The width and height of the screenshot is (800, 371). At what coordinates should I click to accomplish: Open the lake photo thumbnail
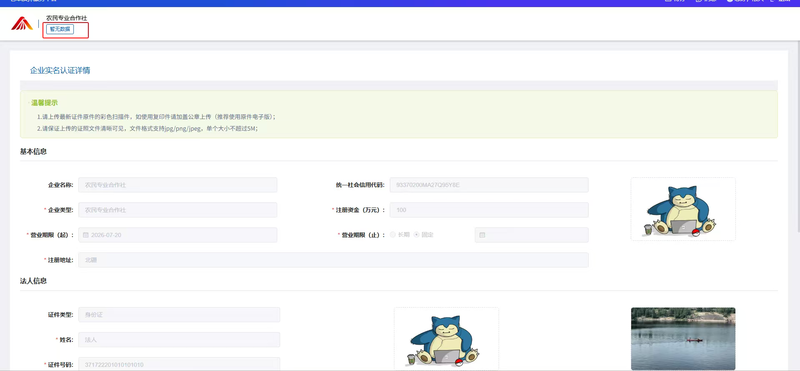[x=683, y=339]
